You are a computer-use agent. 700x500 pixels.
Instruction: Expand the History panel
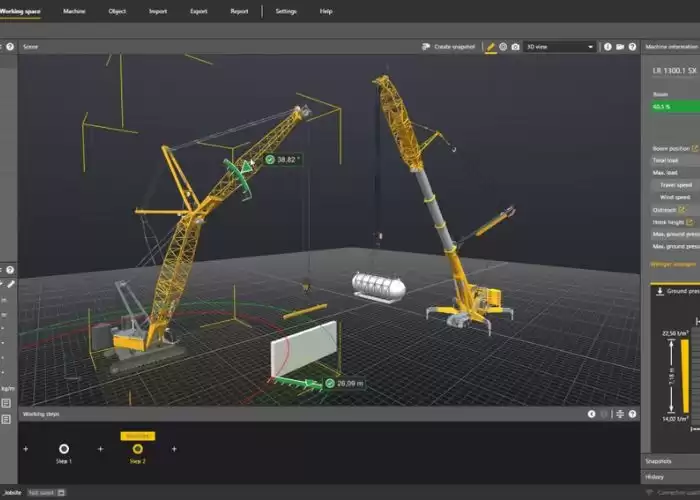tap(671, 477)
